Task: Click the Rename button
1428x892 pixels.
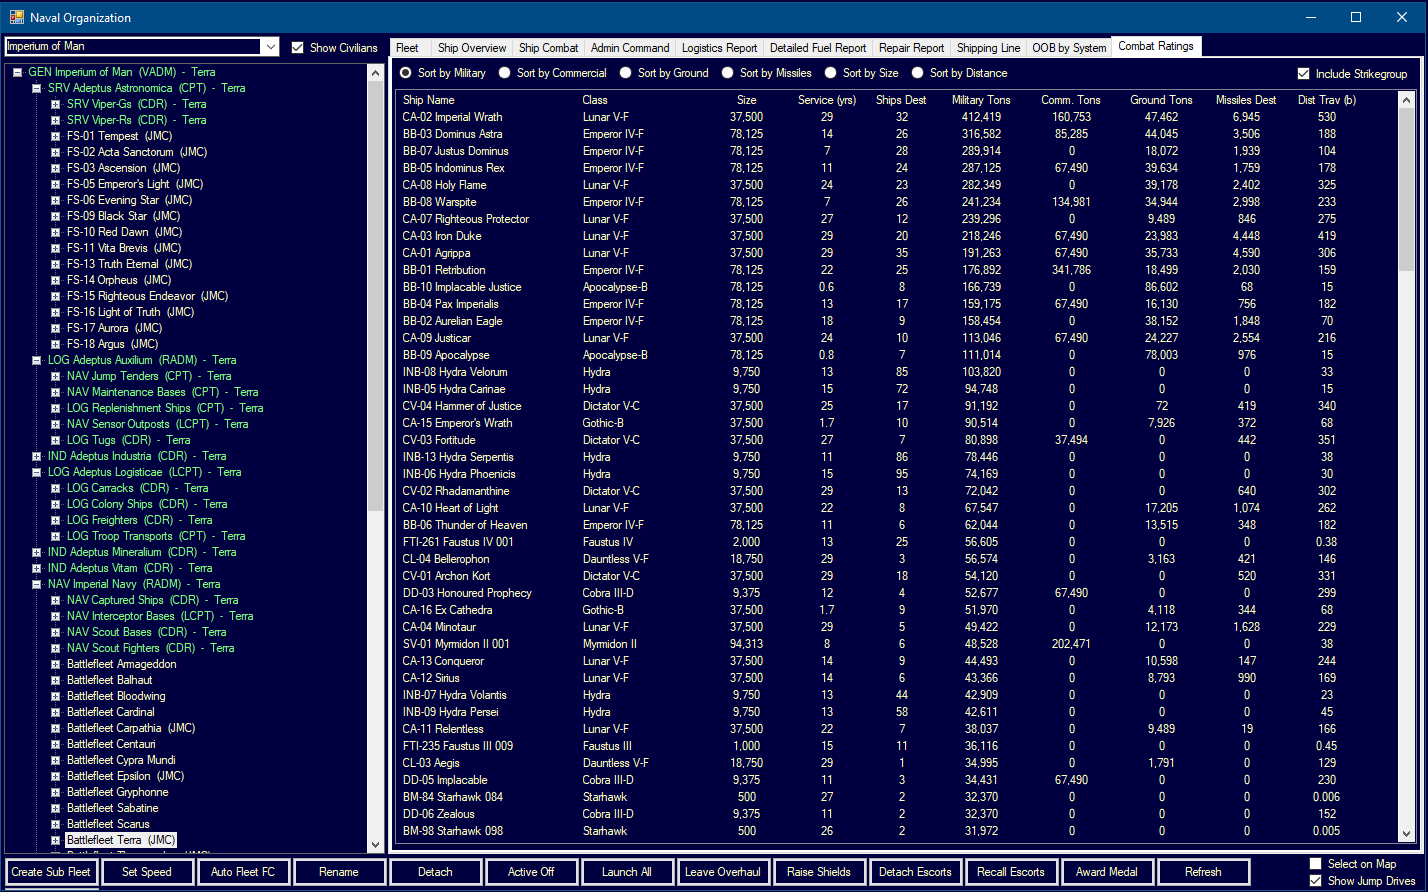Action: pyautogui.click(x=339, y=872)
